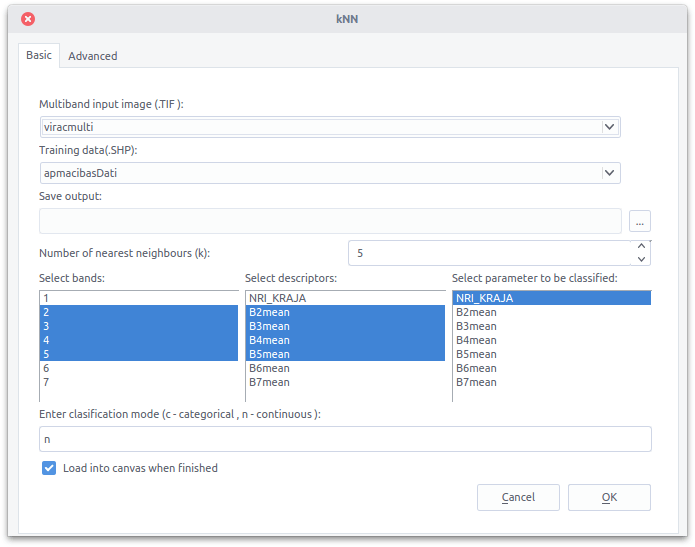Select band 2 in Select bands
This screenshot has height=547, width=695.
click(x=139, y=312)
